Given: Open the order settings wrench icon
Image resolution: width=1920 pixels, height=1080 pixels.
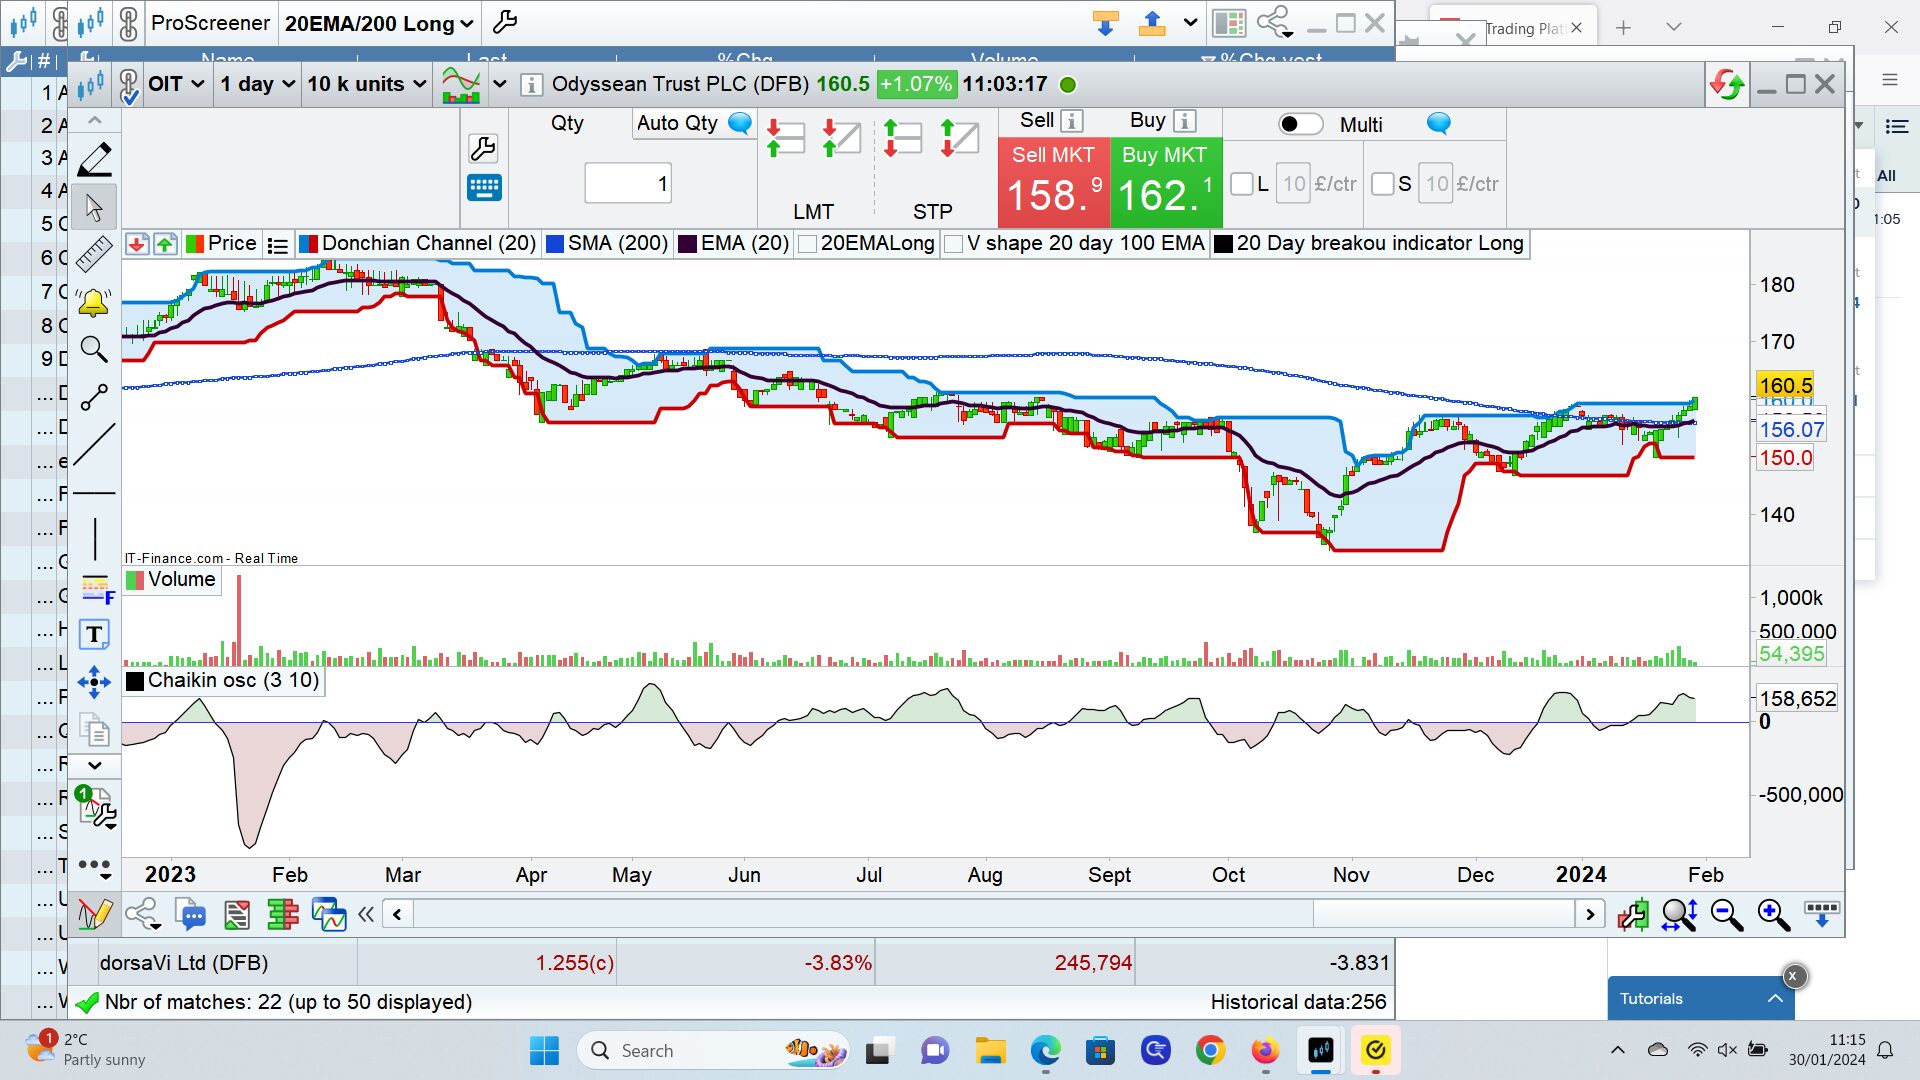Looking at the screenshot, I should [483, 149].
